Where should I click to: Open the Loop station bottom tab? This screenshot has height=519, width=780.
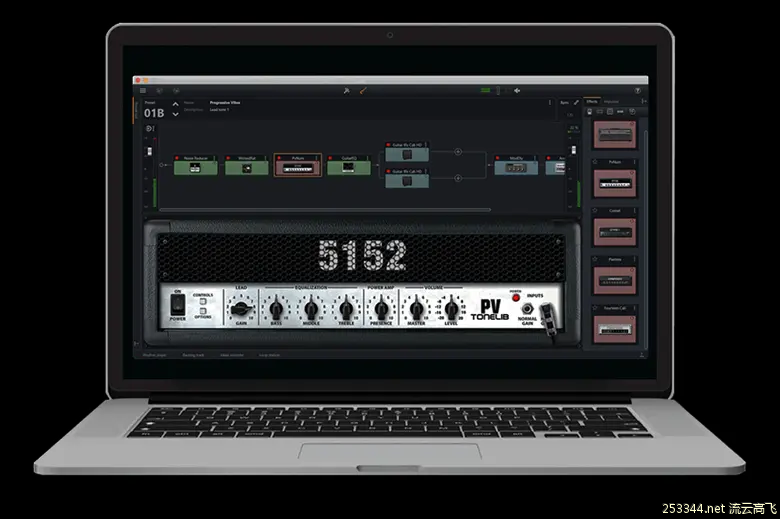[x=269, y=355]
